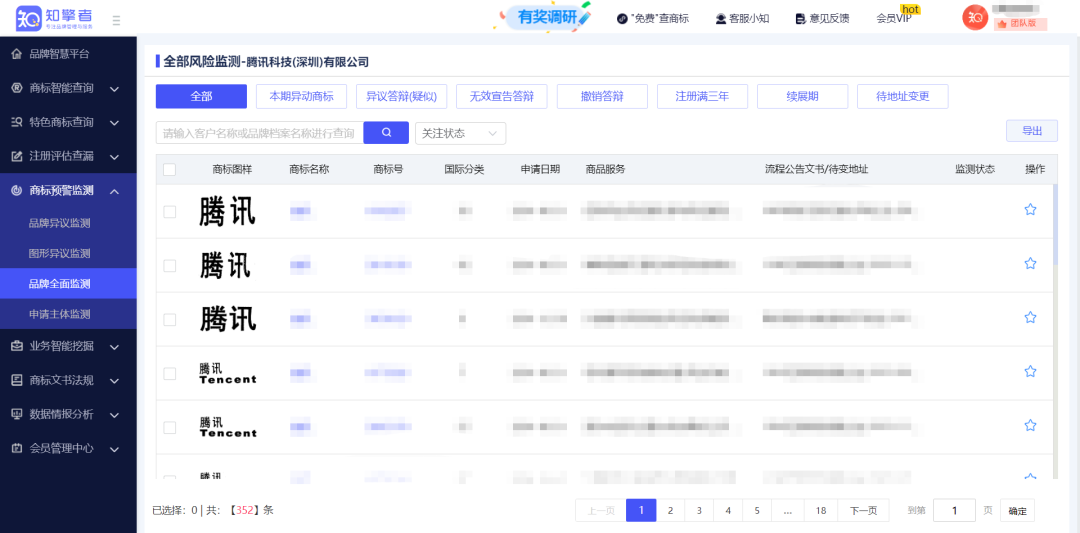Click the feedback icon next to 意见反馈
This screenshot has width=1080, height=533.
800,19
